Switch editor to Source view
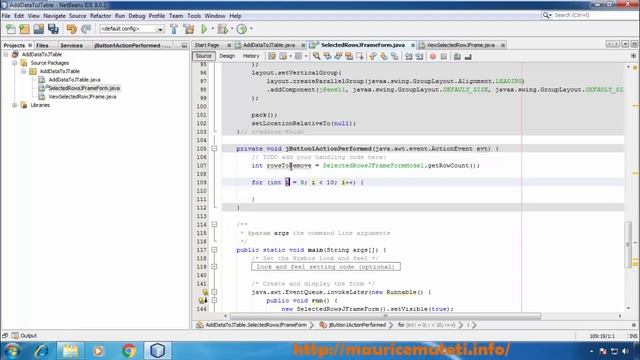The height and width of the screenshot is (360, 640). pos(203,56)
